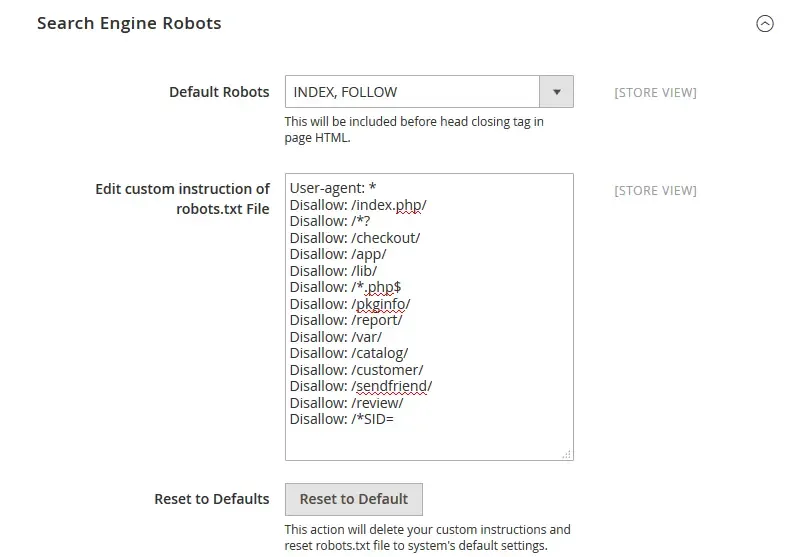Click the 'Disallow: /app/' line

[x=338, y=254]
